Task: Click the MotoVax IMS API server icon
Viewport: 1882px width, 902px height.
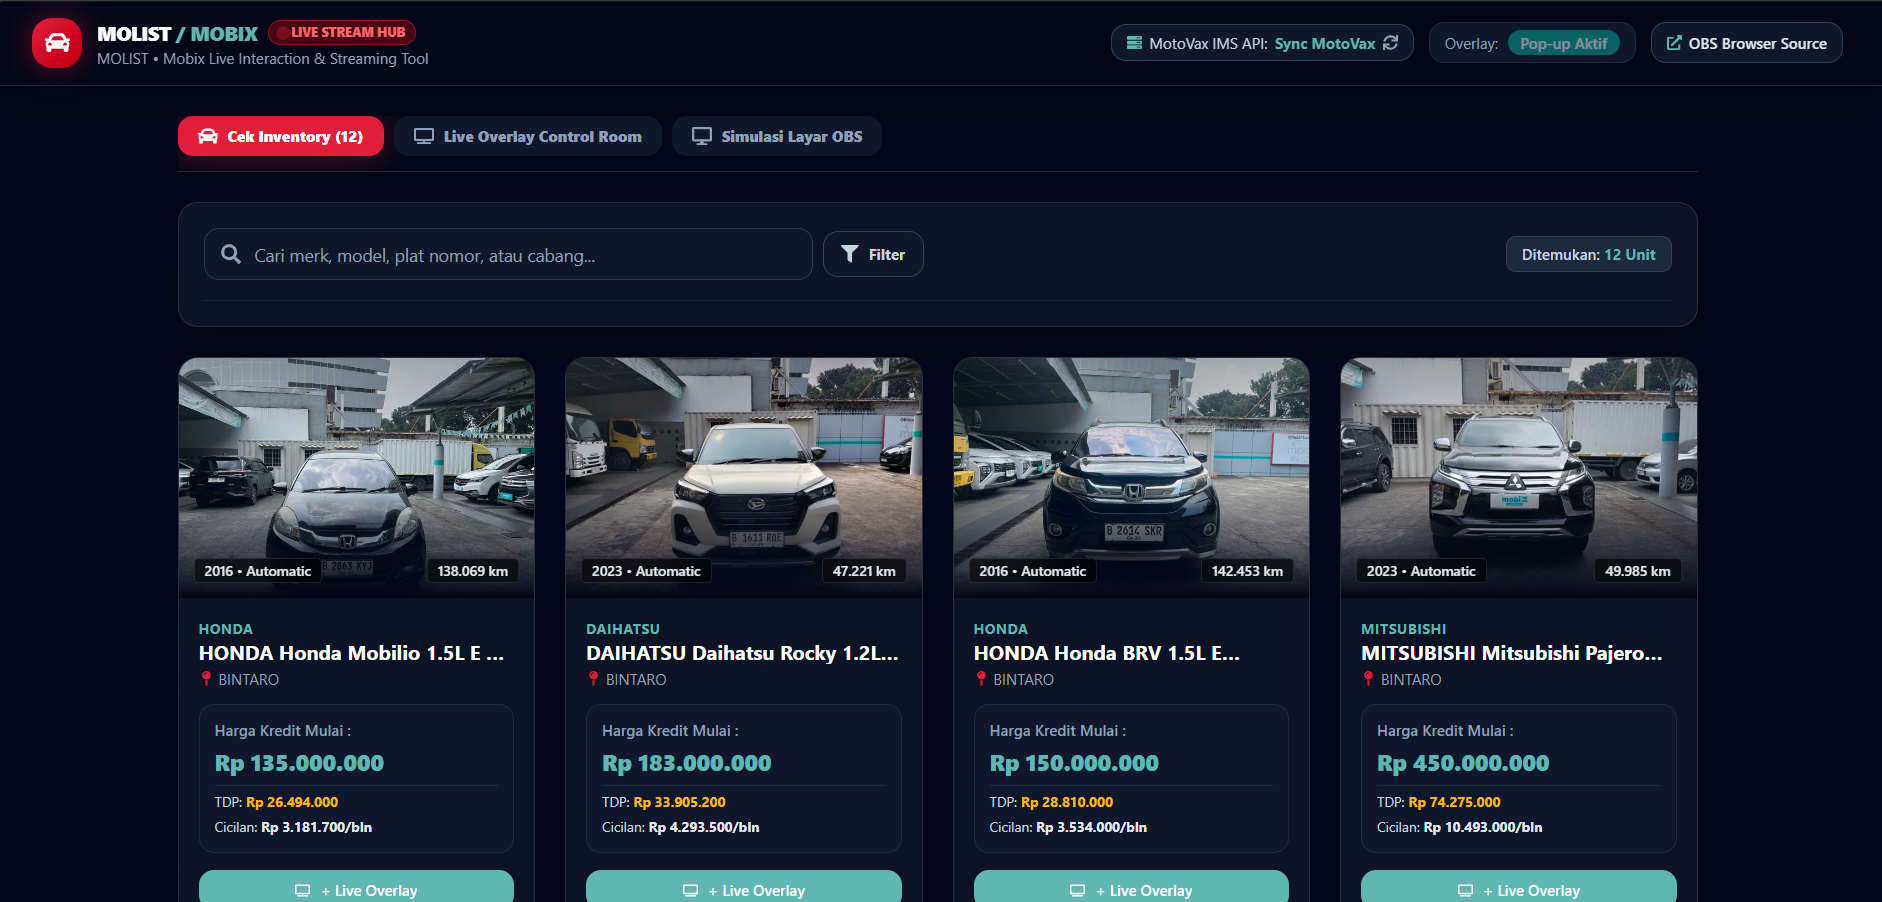Action: click(x=1134, y=43)
